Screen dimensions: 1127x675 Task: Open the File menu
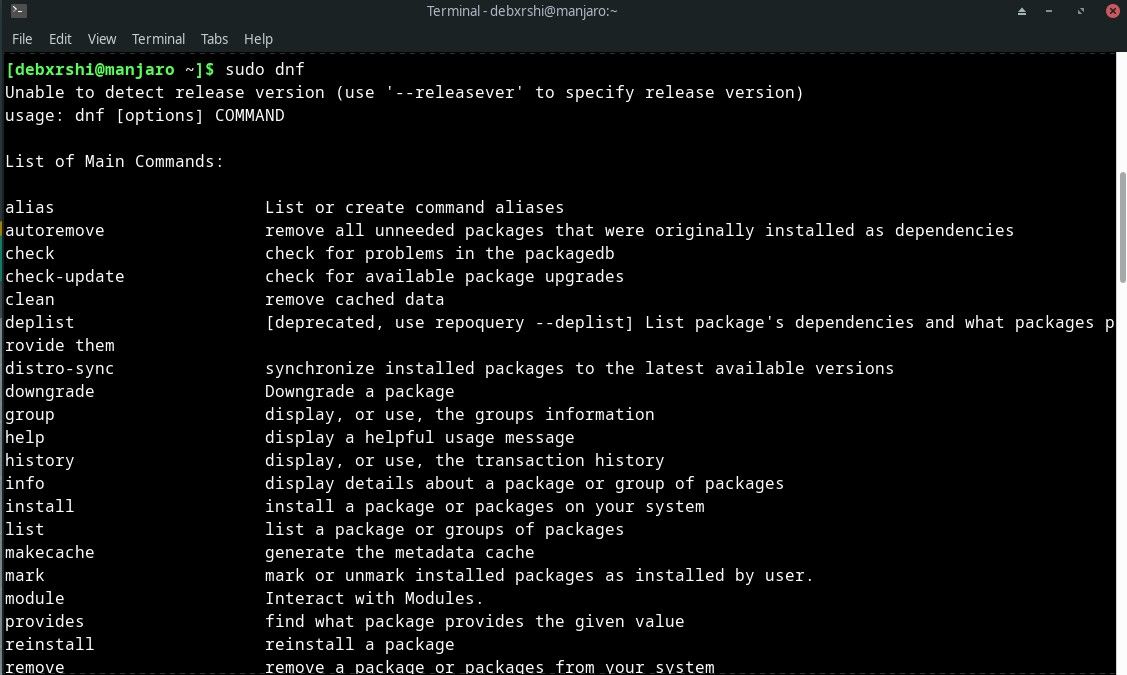(21, 39)
